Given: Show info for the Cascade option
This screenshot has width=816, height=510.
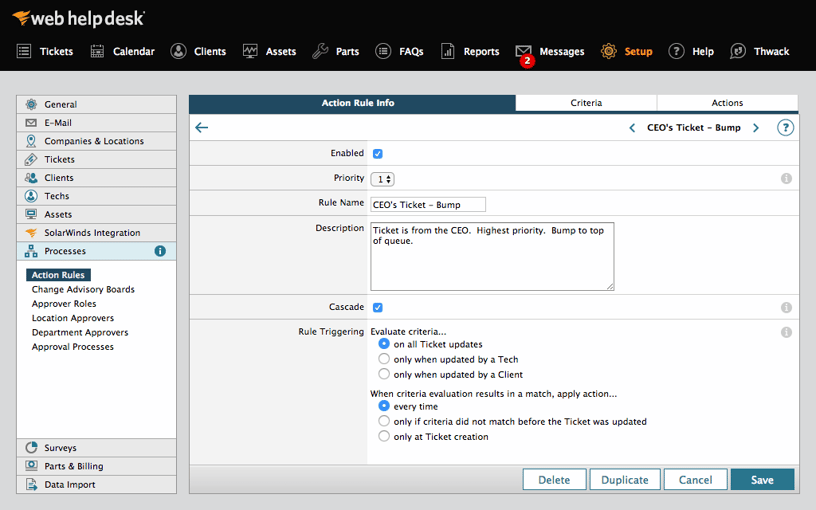Looking at the screenshot, I should click(x=786, y=308).
